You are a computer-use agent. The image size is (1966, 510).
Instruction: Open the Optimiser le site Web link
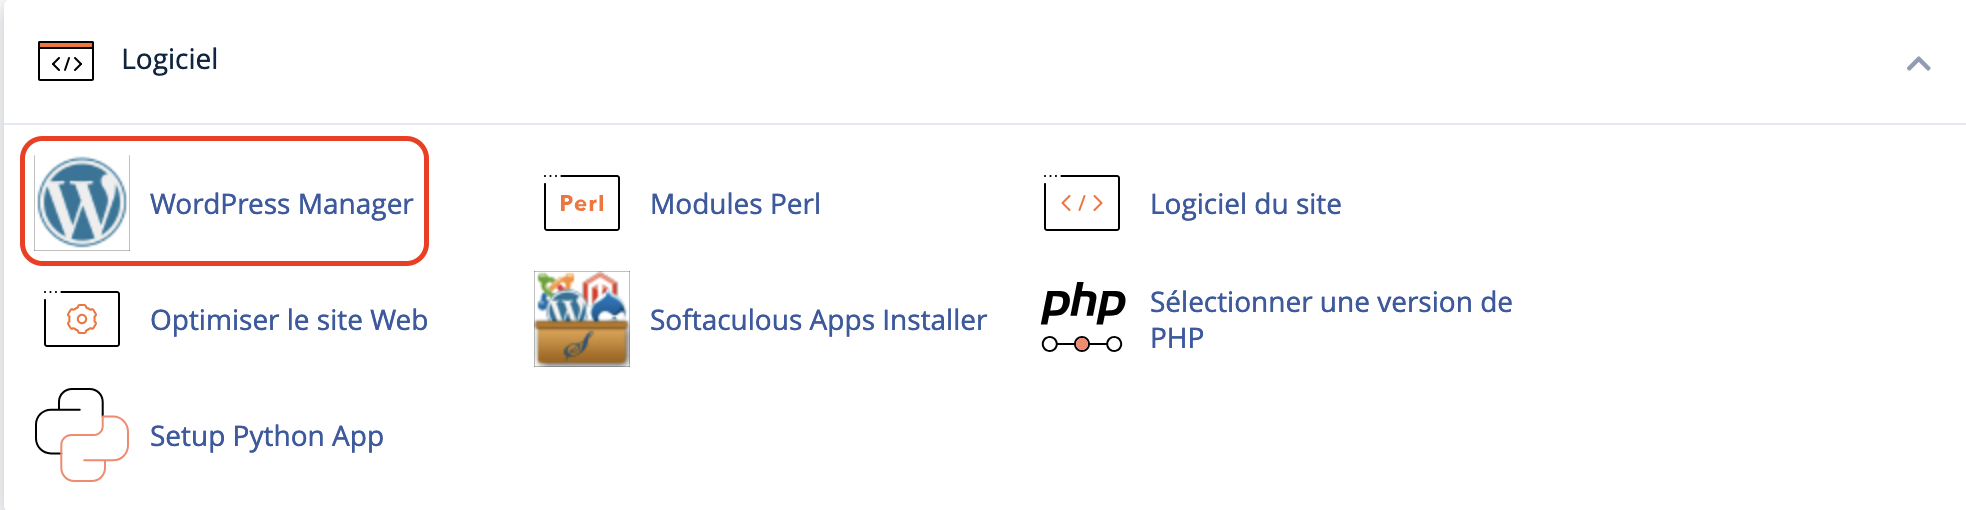[289, 320]
